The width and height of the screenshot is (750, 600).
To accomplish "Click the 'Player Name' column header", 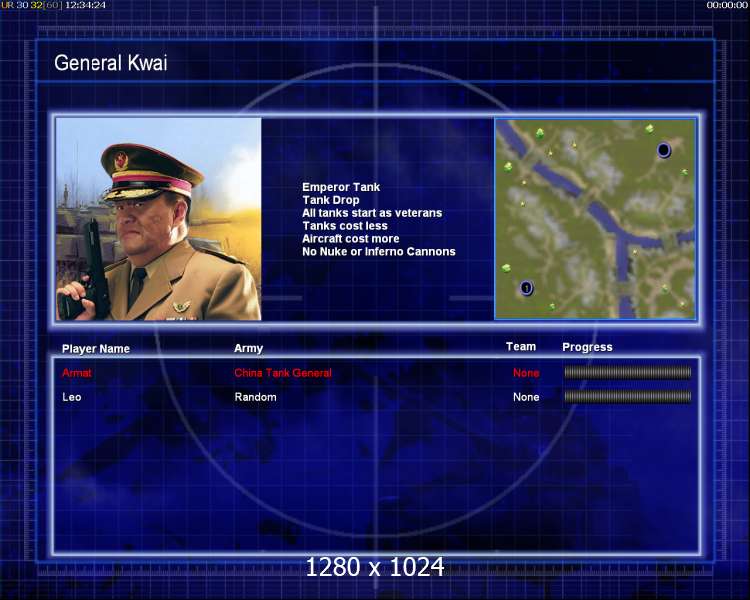I will (x=96, y=349).
